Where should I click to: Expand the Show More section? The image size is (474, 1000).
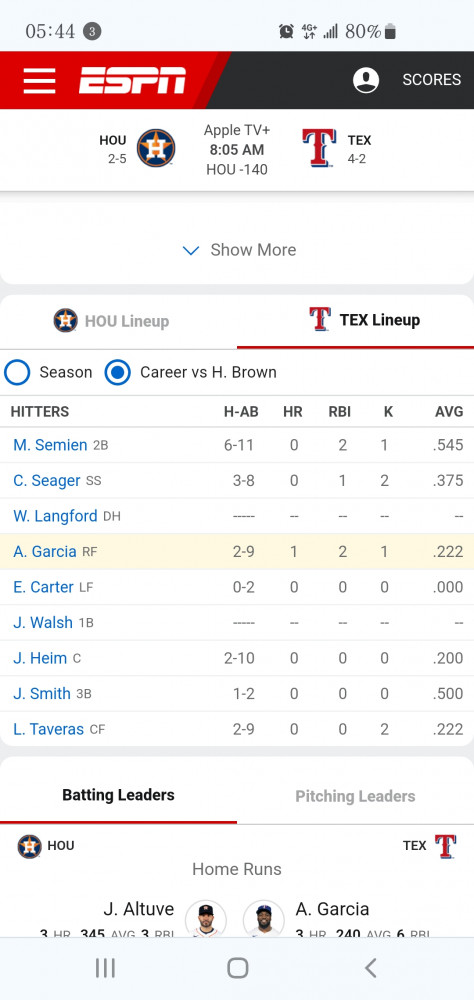click(x=239, y=250)
